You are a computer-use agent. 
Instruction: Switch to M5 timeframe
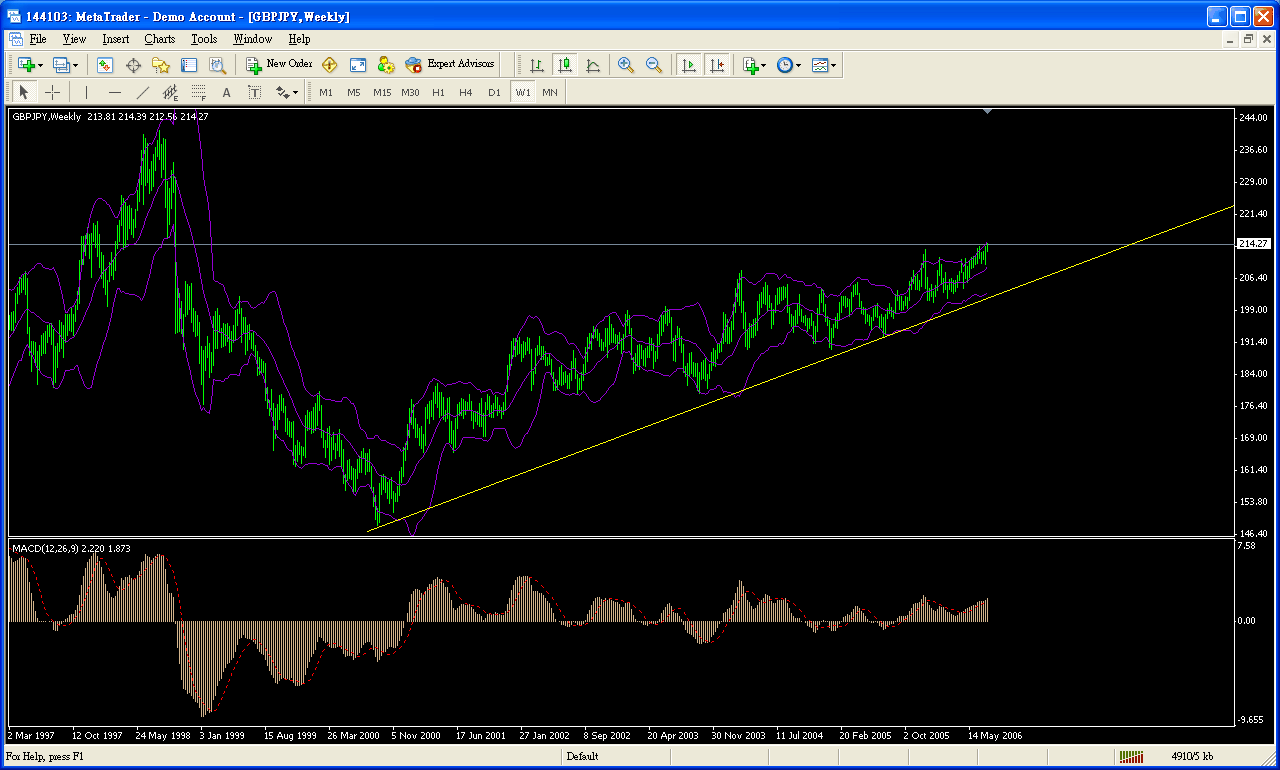pyautogui.click(x=354, y=92)
